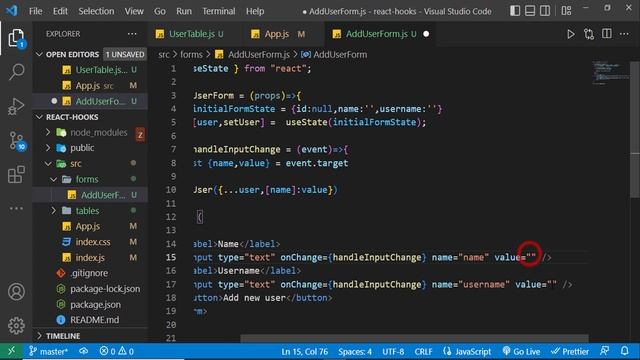Screen dimensions: 640x360
Task: Open the Edit menu
Action: pyautogui.click(x=60, y=11)
